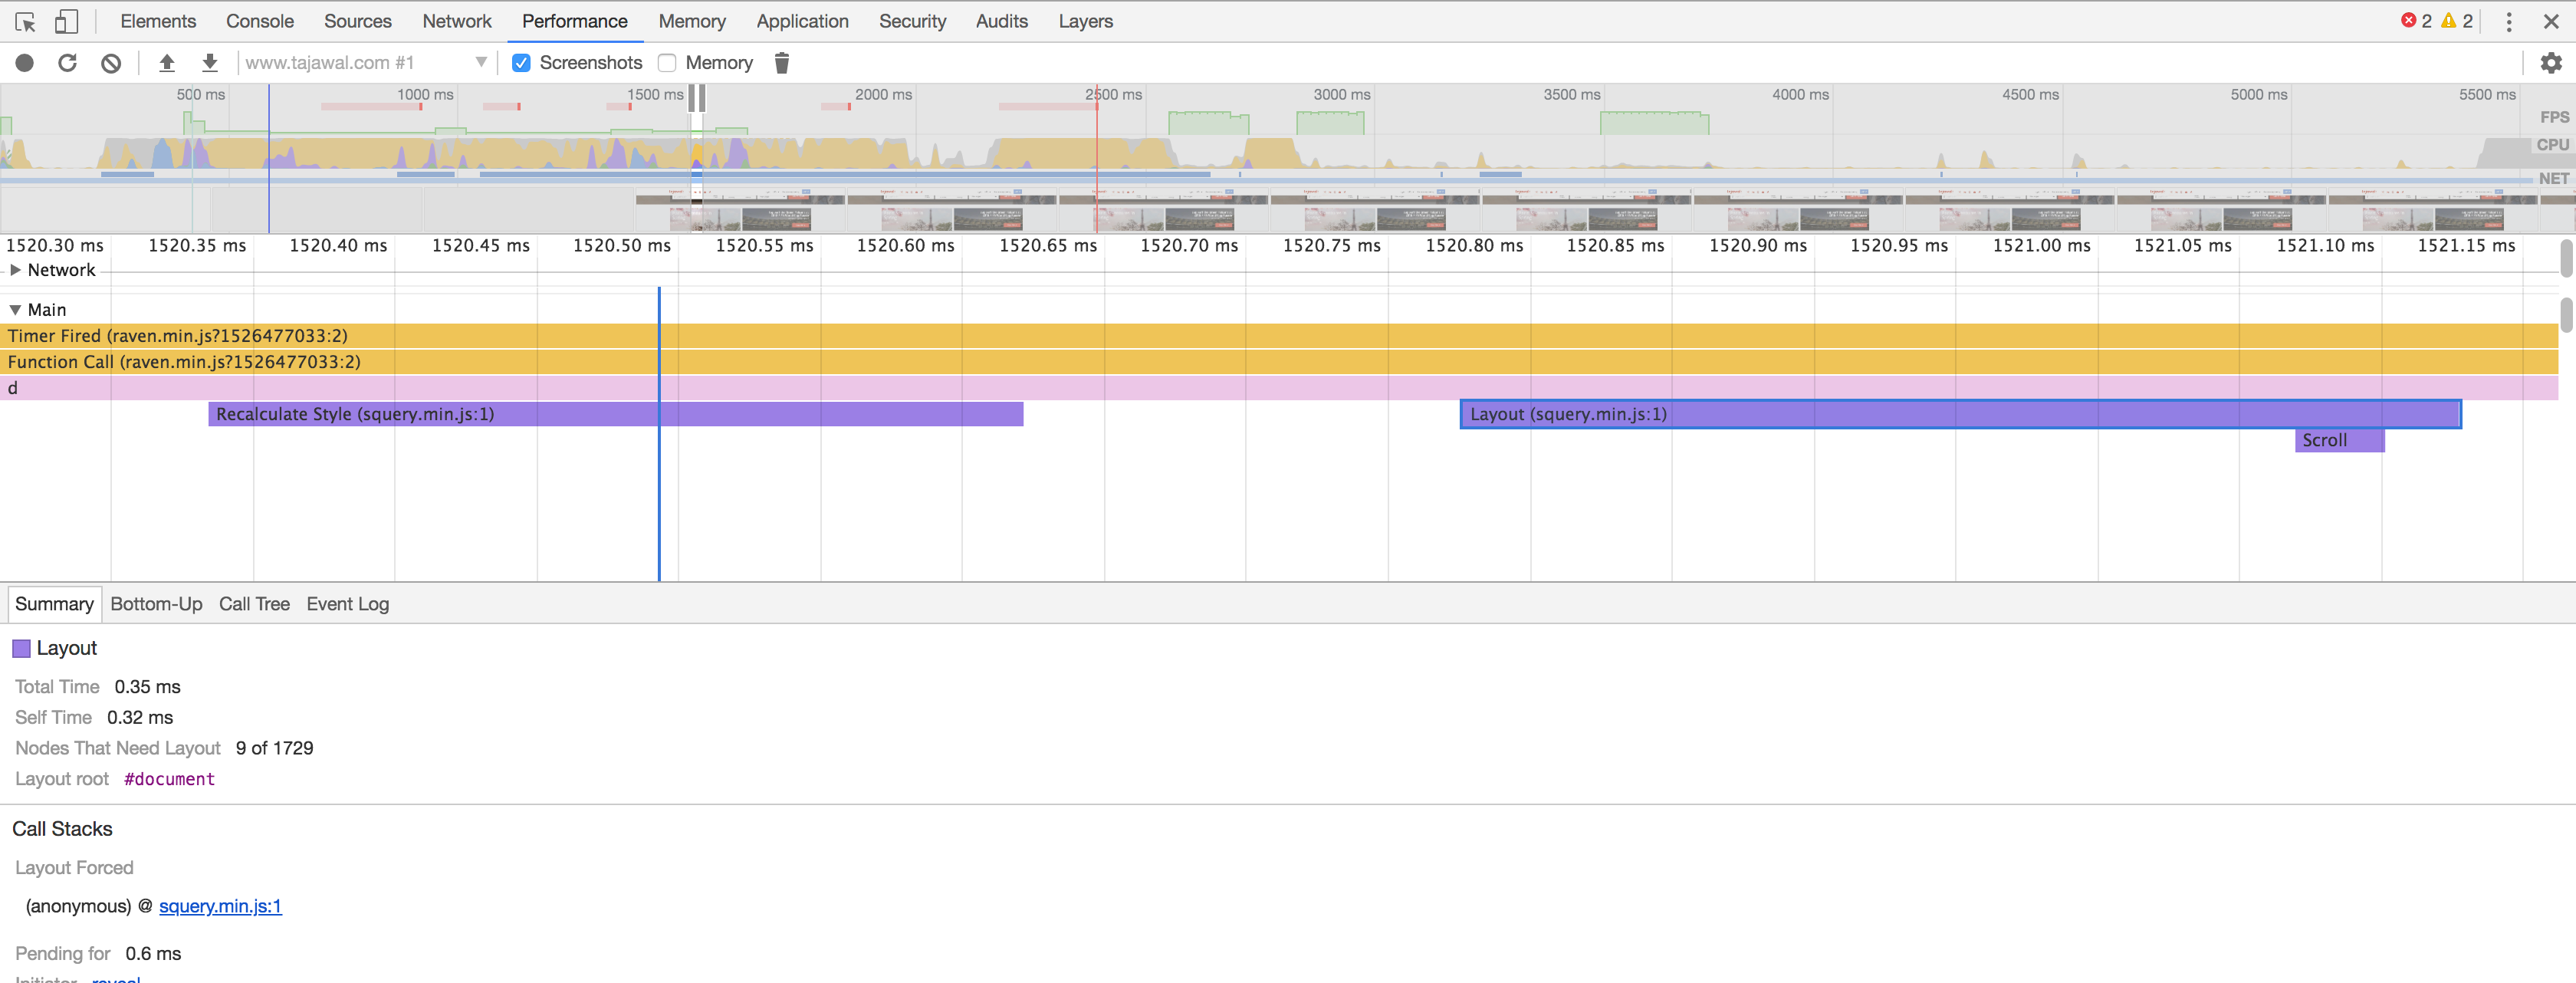Viewport: 2576px width, 983px height.
Task: Load a saved performance profile
Action: [x=166, y=62]
